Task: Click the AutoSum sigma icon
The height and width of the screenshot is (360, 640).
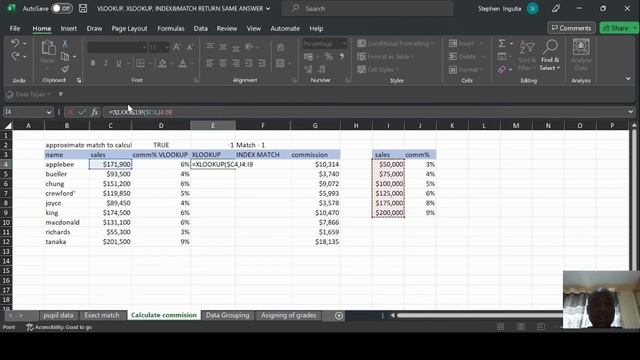Action: pyautogui.click(x=502, y=43)
